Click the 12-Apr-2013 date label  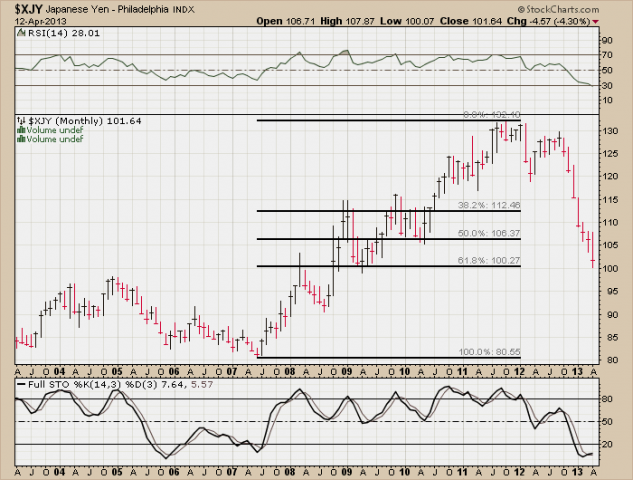(41, 21)
